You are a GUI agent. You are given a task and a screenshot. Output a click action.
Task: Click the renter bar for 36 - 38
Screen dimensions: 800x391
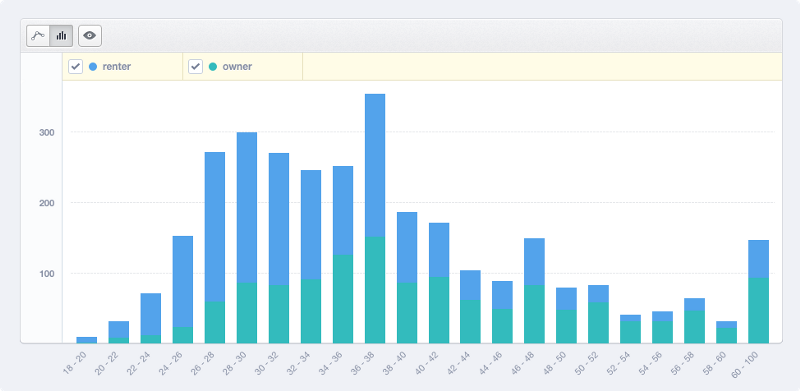click(x=375, y=165)
